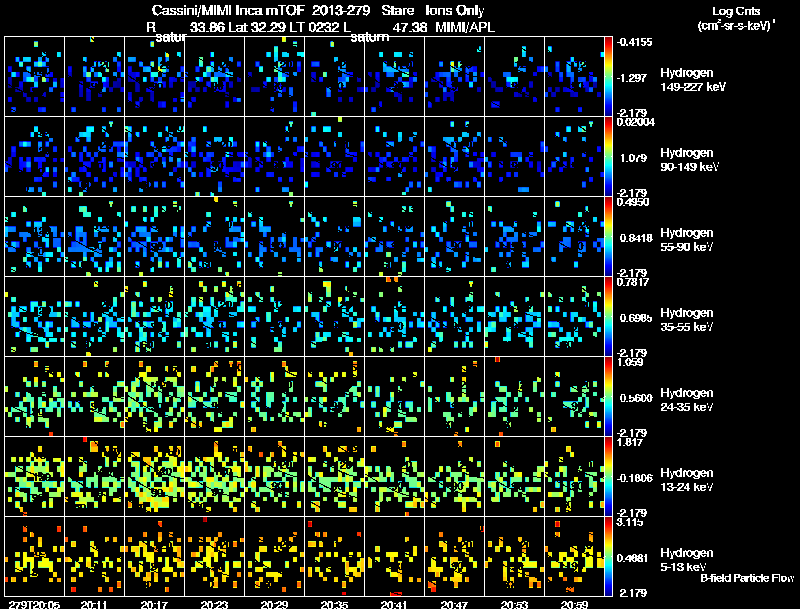Image resolution: width=800 pixels, height=609 pixels.
Task: Select the 90-149 keV image panel at 20:47
Action: pyautogui.click(x=455, y=157)
